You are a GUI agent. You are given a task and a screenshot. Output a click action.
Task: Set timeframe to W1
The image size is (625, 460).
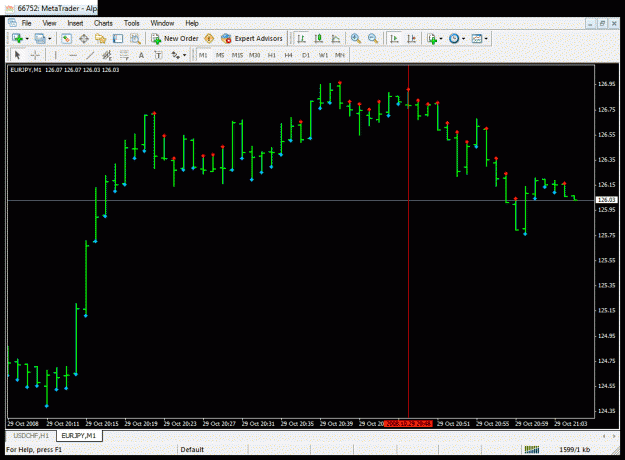pyautogui.click(x=323, y=55)
